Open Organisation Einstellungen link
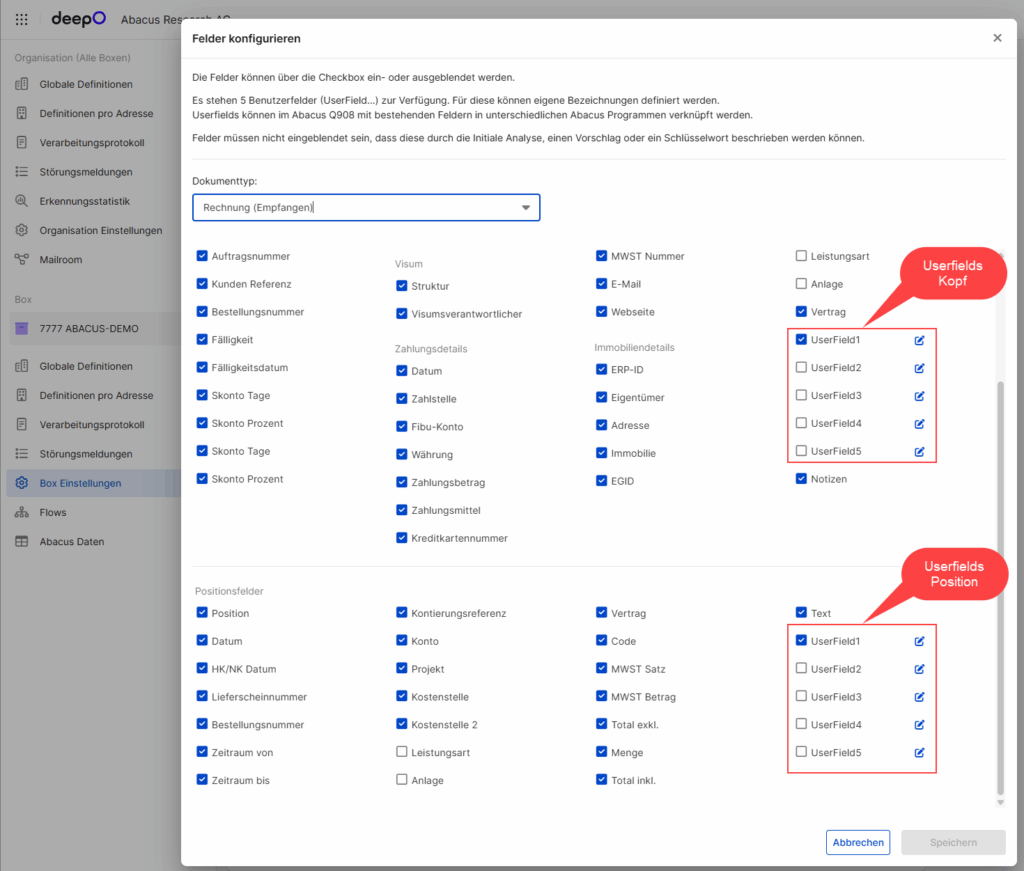 [101, 230]
